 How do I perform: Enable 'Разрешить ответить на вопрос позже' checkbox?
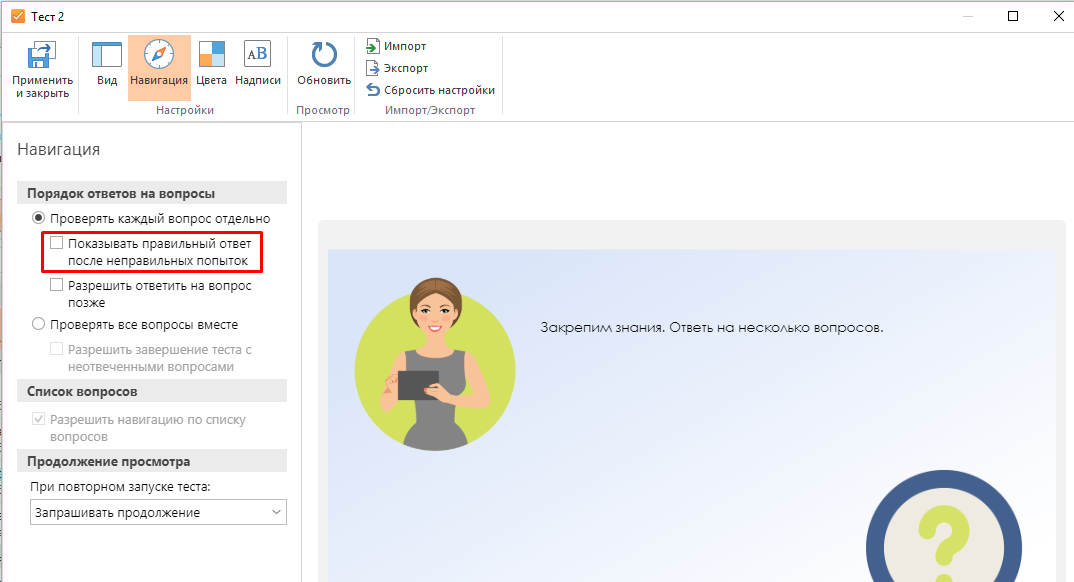tap(57, 285)
